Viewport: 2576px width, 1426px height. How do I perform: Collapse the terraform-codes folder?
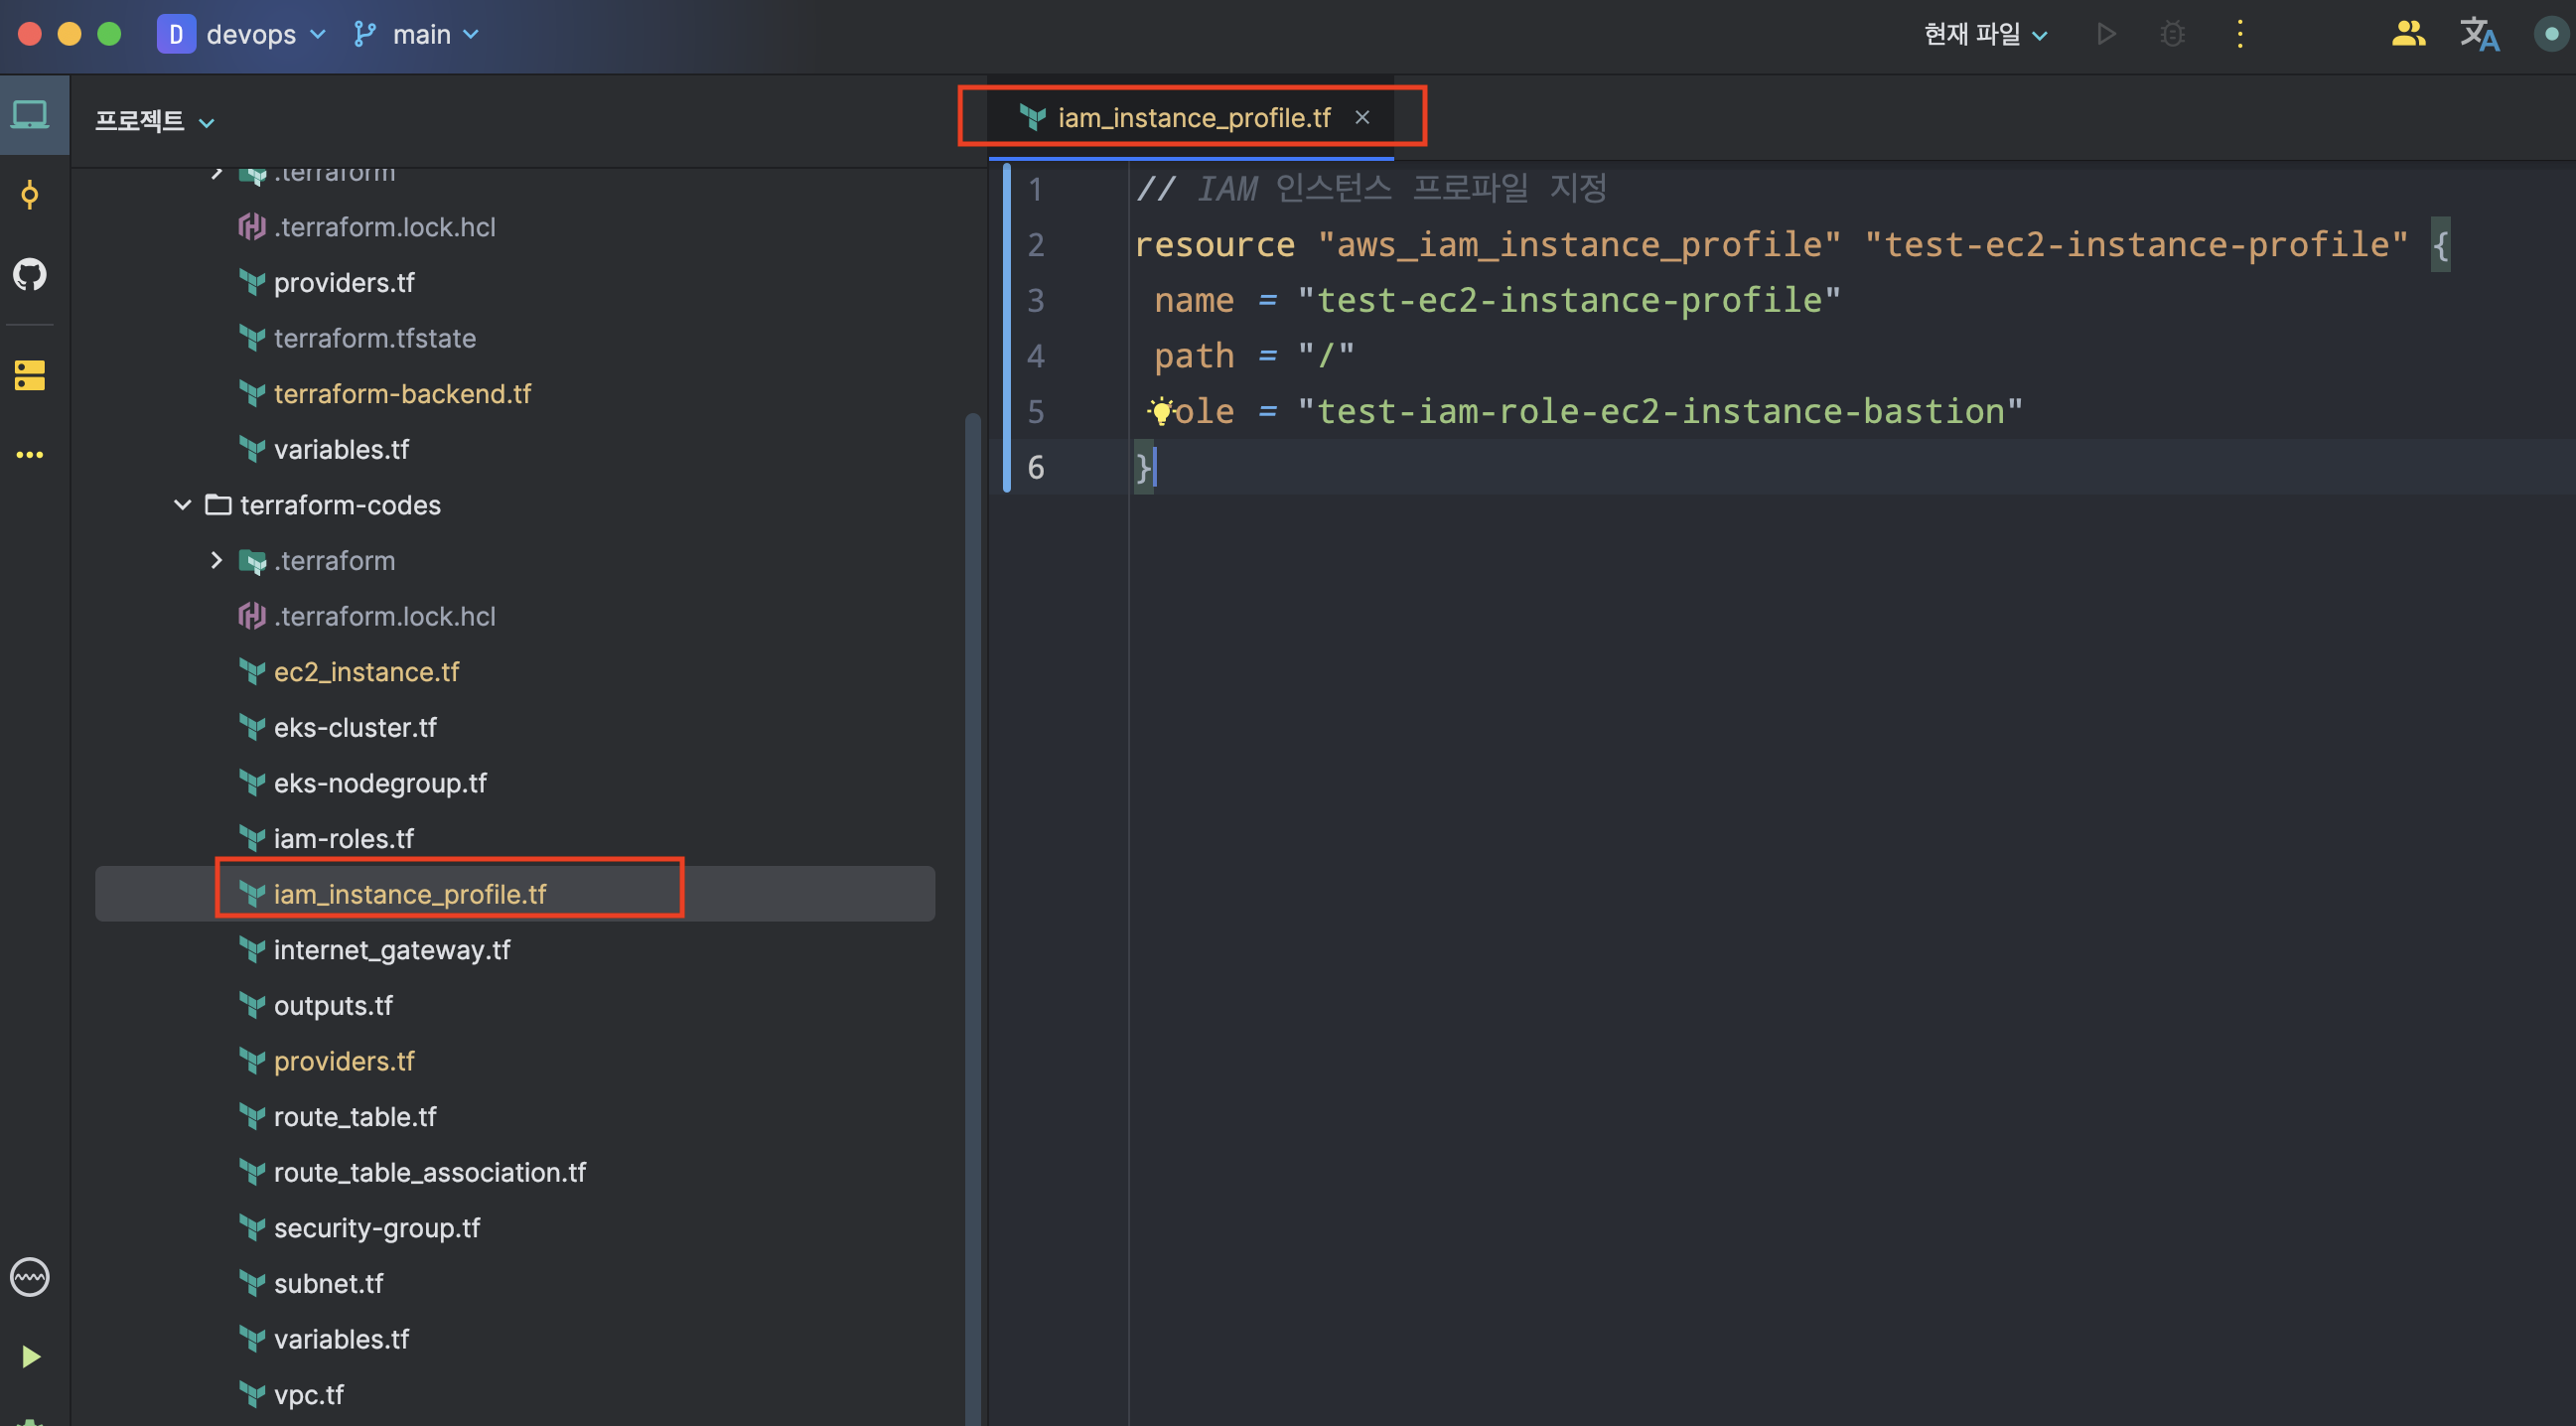click(182, 505)
